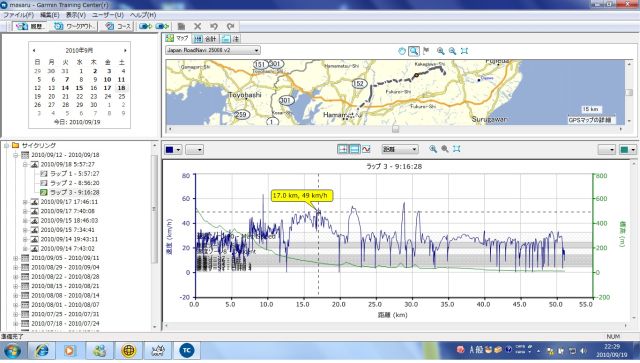Select the hand pan tool above map
Viewport: 640px width, 363px height.
click(402, 51)
